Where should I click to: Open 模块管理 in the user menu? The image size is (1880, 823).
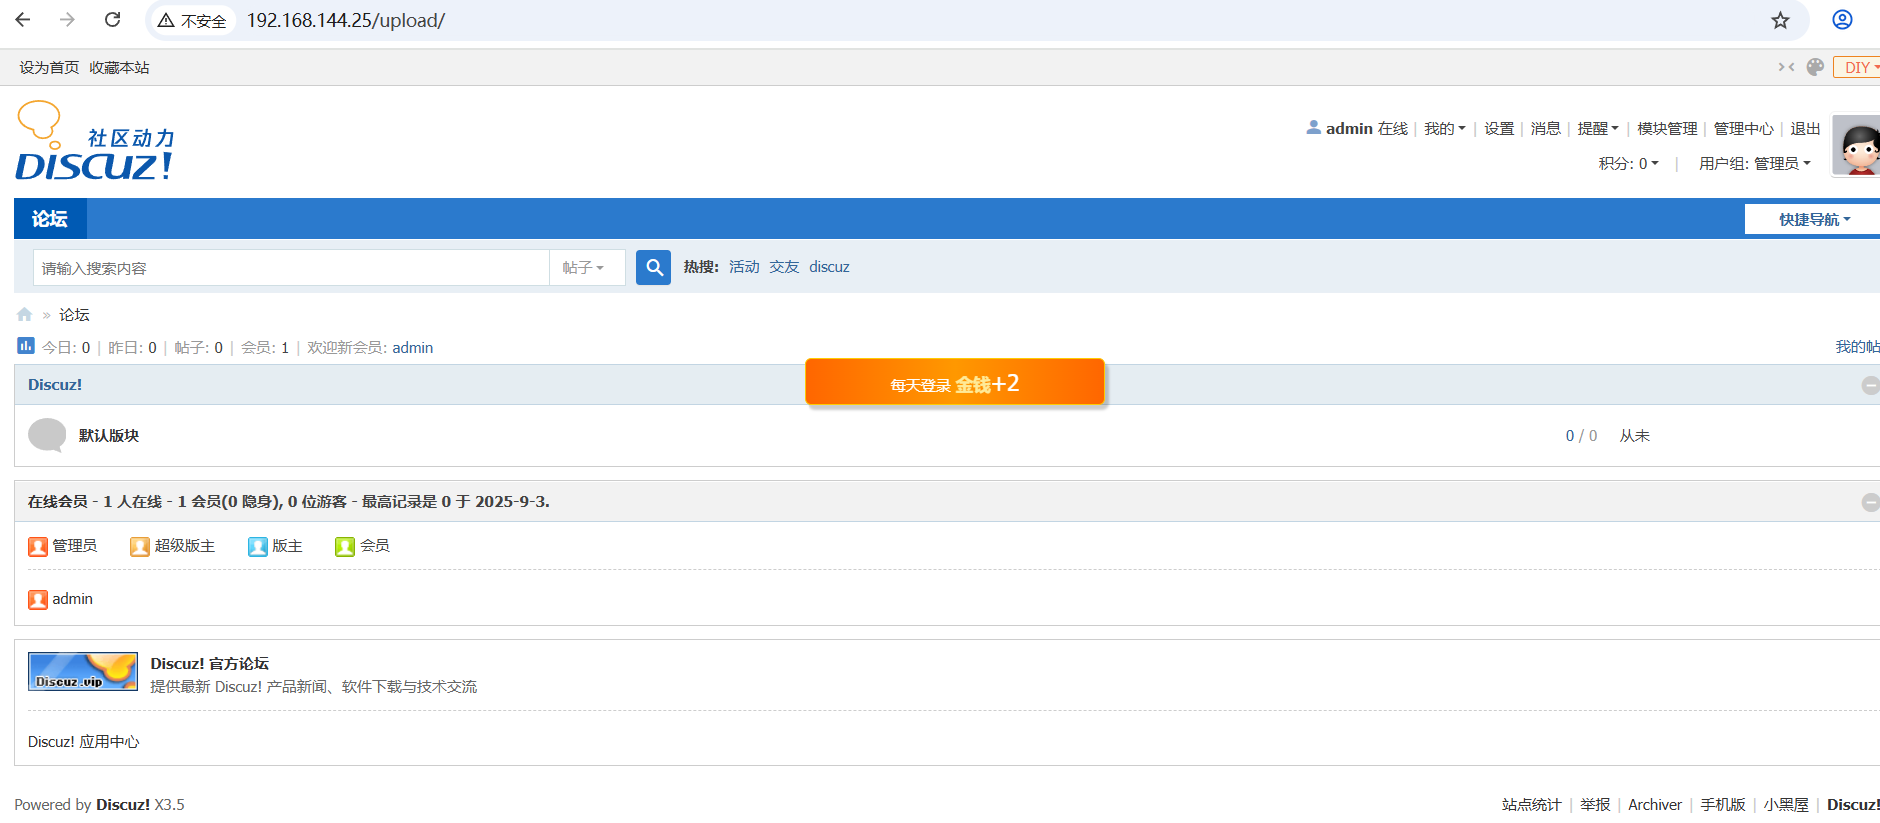pos(1667,129)
